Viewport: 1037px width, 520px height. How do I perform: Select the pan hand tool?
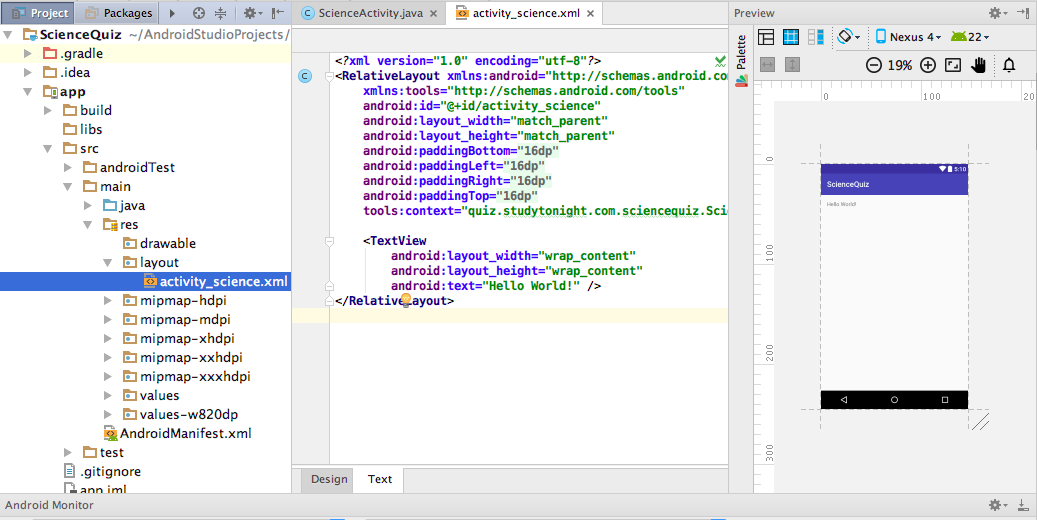[979, 65]
